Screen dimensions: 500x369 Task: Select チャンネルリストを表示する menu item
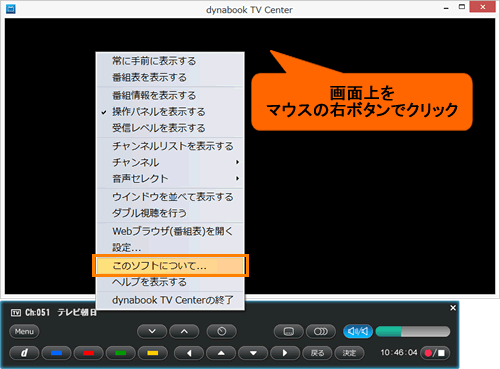(170, 146)
